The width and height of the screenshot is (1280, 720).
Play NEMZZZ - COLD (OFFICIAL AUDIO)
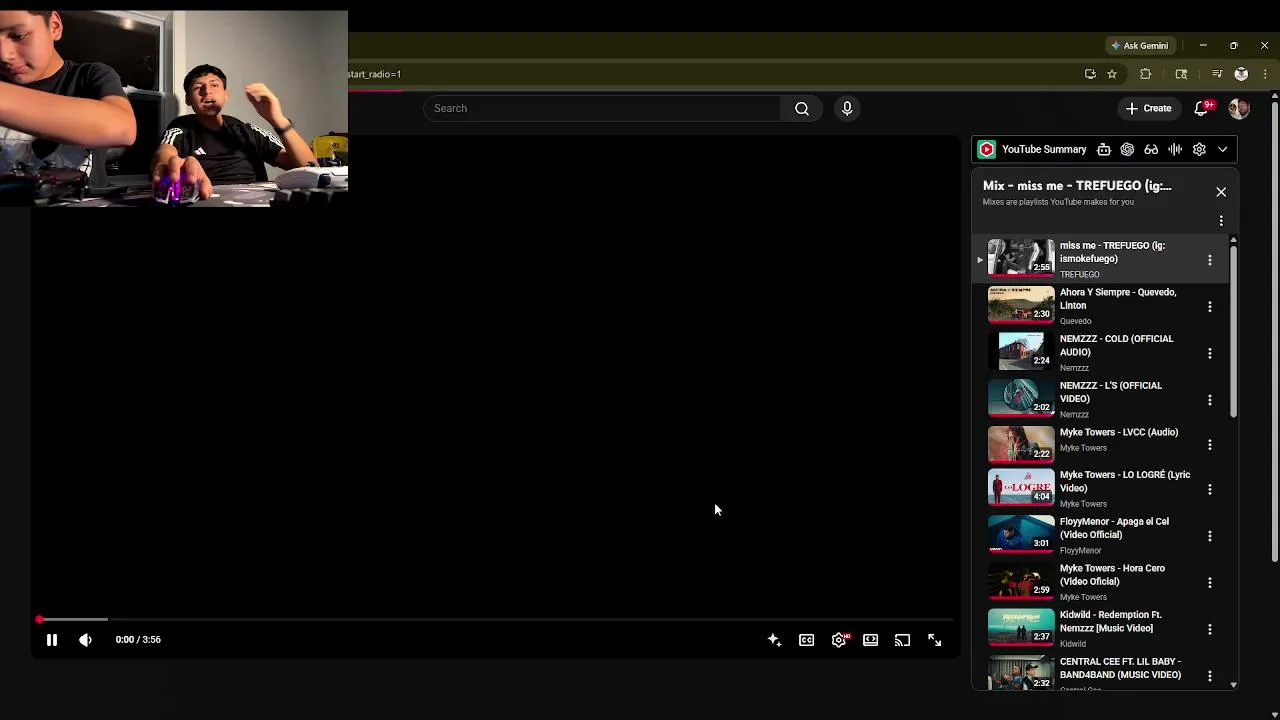1021,351
